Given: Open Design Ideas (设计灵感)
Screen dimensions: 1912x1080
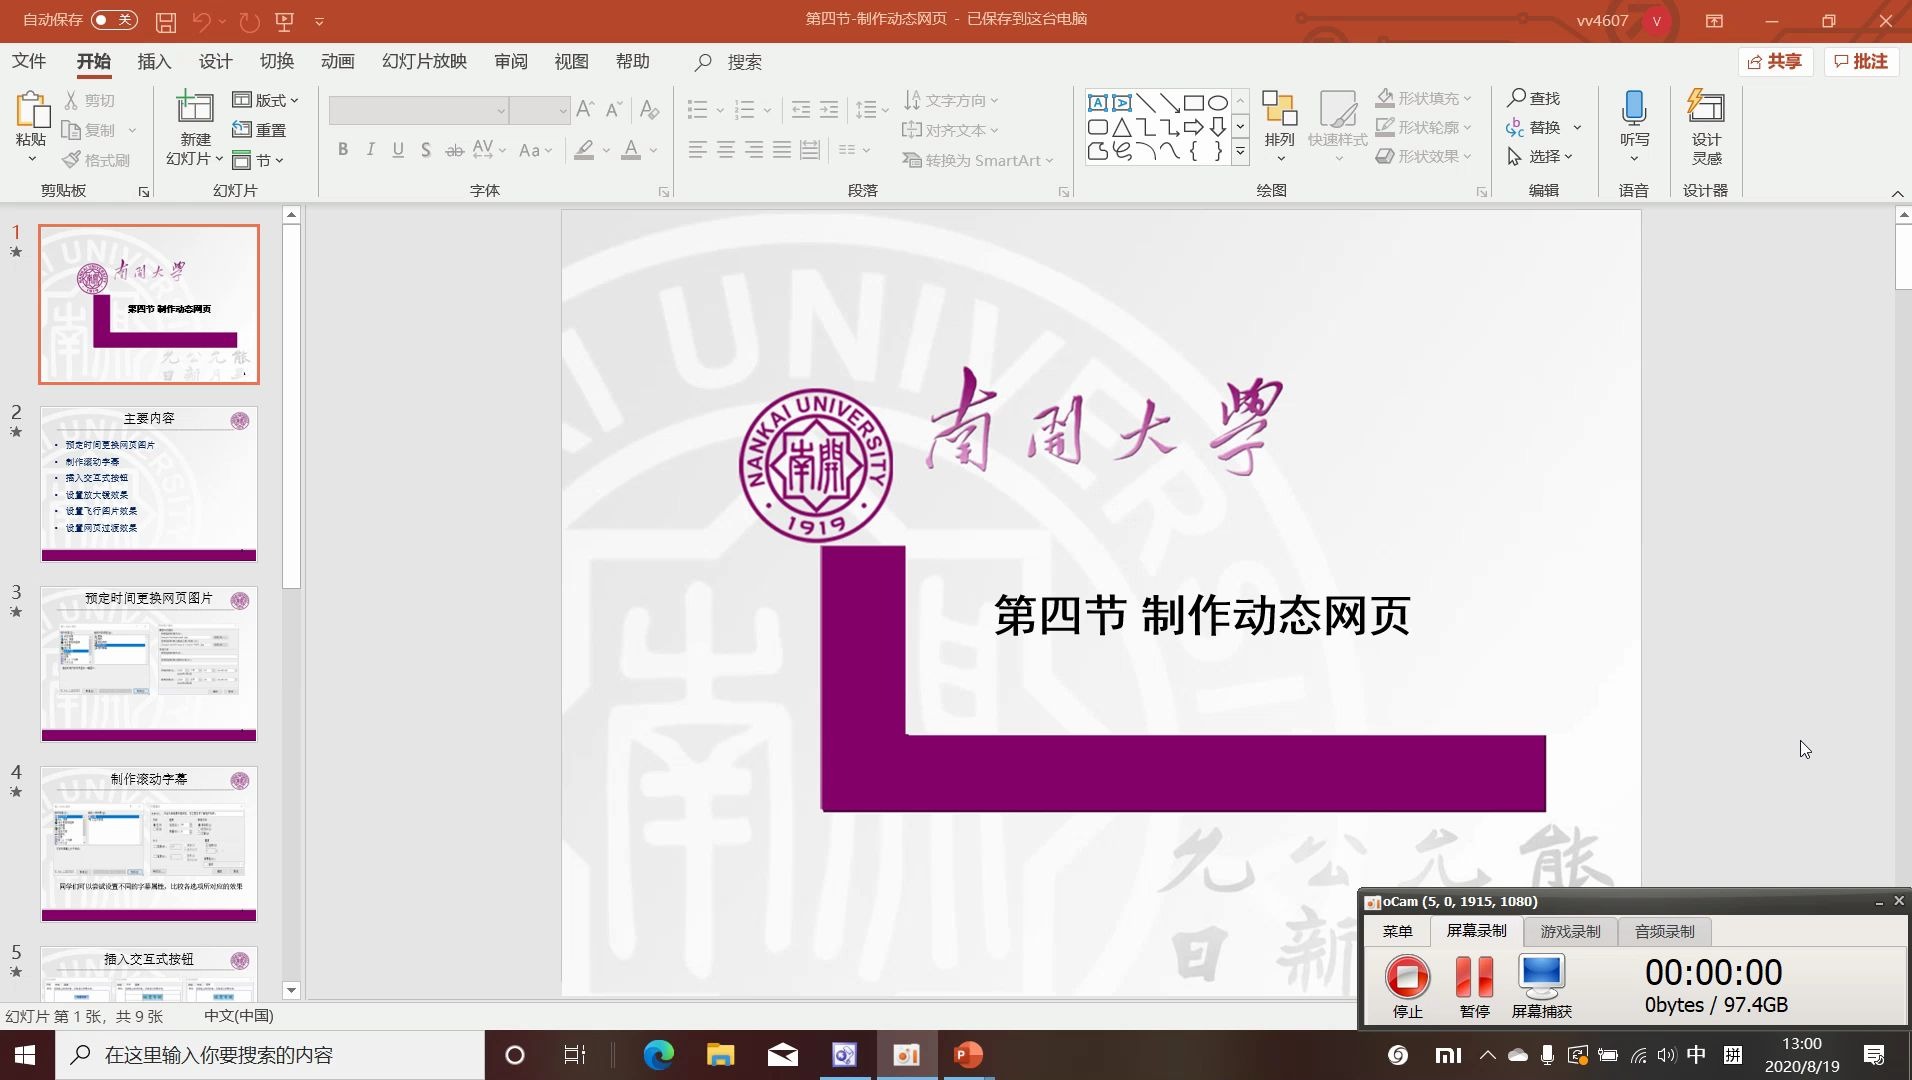Looking at the screenshot, I should pyautogui.click(x=1706, y=127).
